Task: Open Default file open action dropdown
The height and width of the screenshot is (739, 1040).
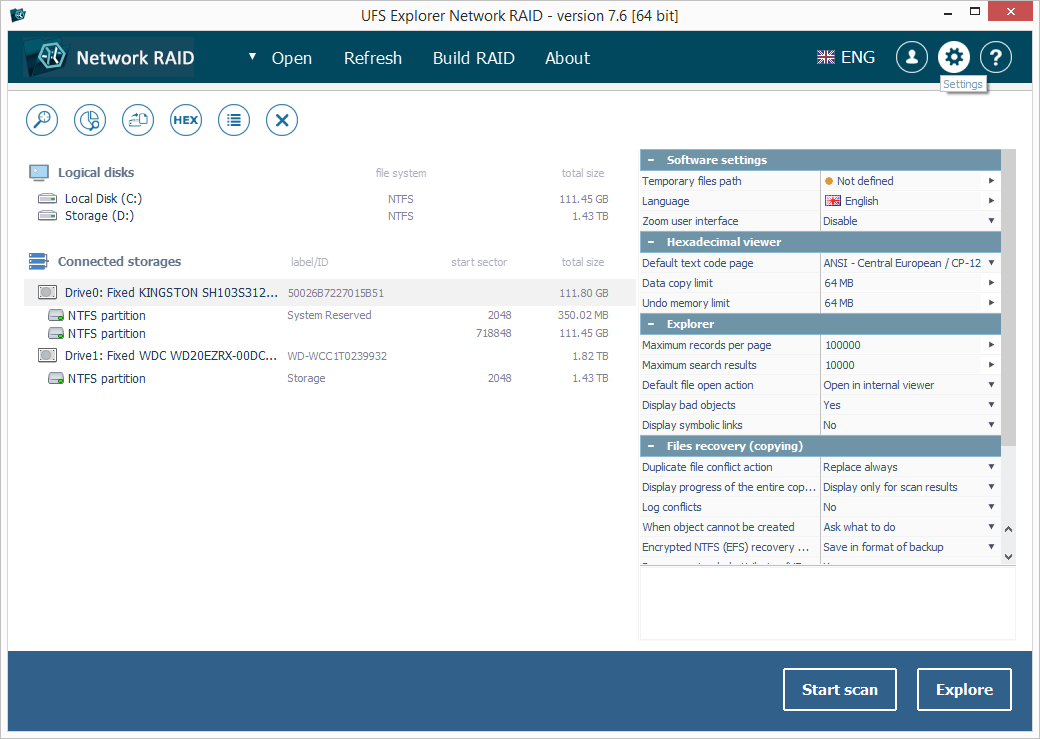Action: coord(991,385)
